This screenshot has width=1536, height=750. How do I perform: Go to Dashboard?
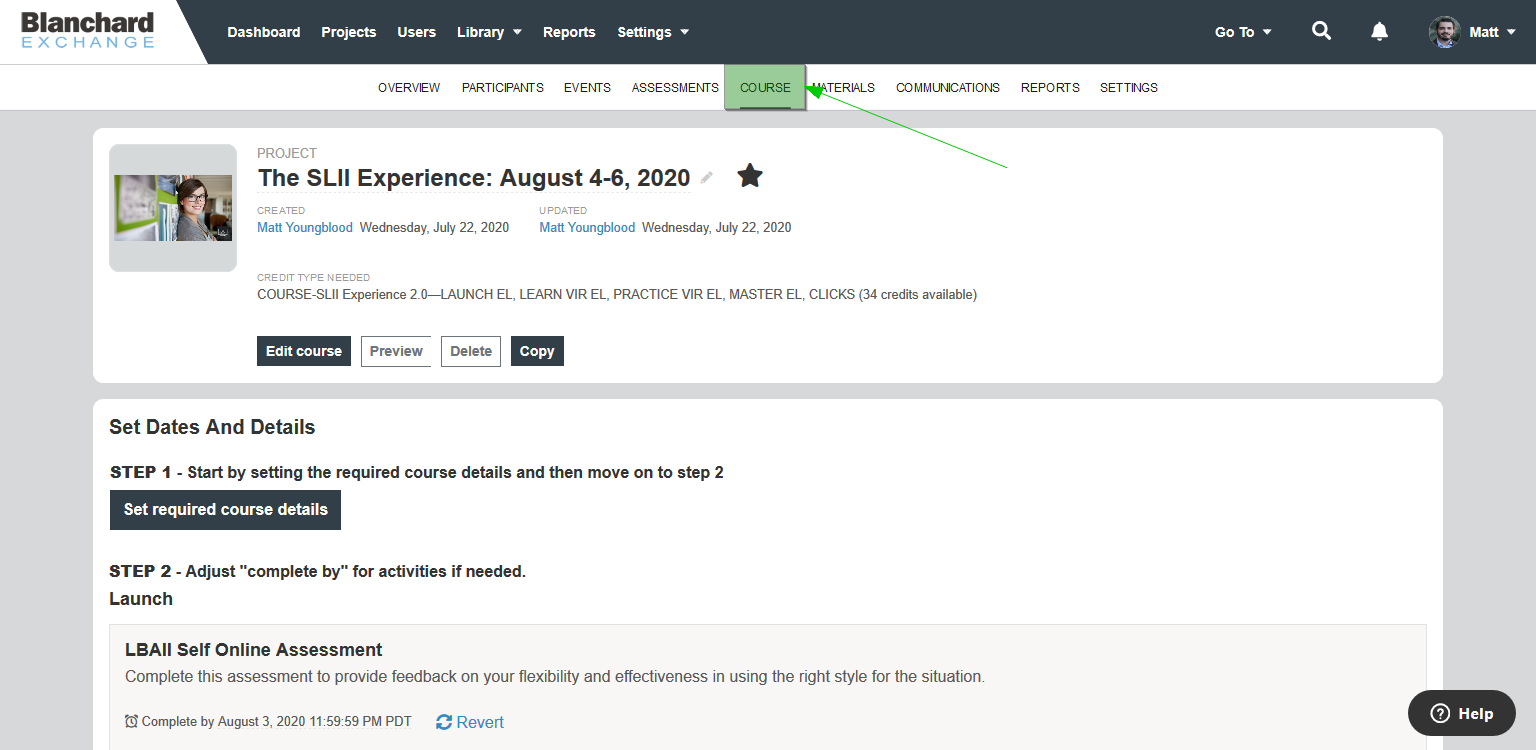pyautogui.click(x=264, y=32)
